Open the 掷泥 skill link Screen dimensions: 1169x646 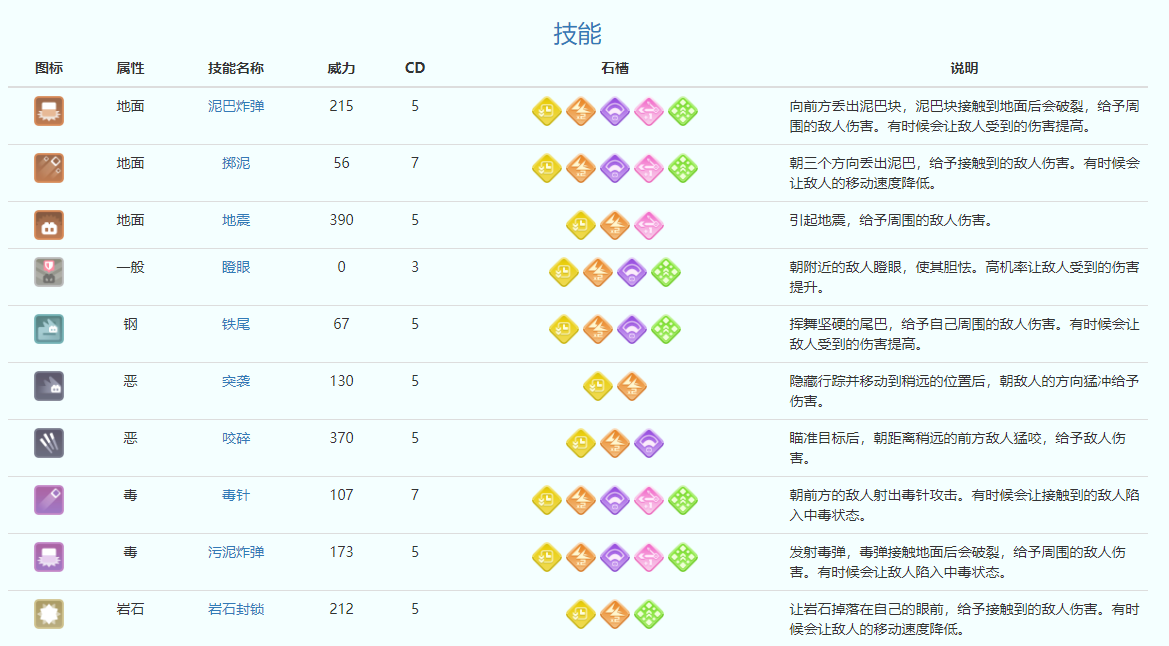tap(236, 163)
